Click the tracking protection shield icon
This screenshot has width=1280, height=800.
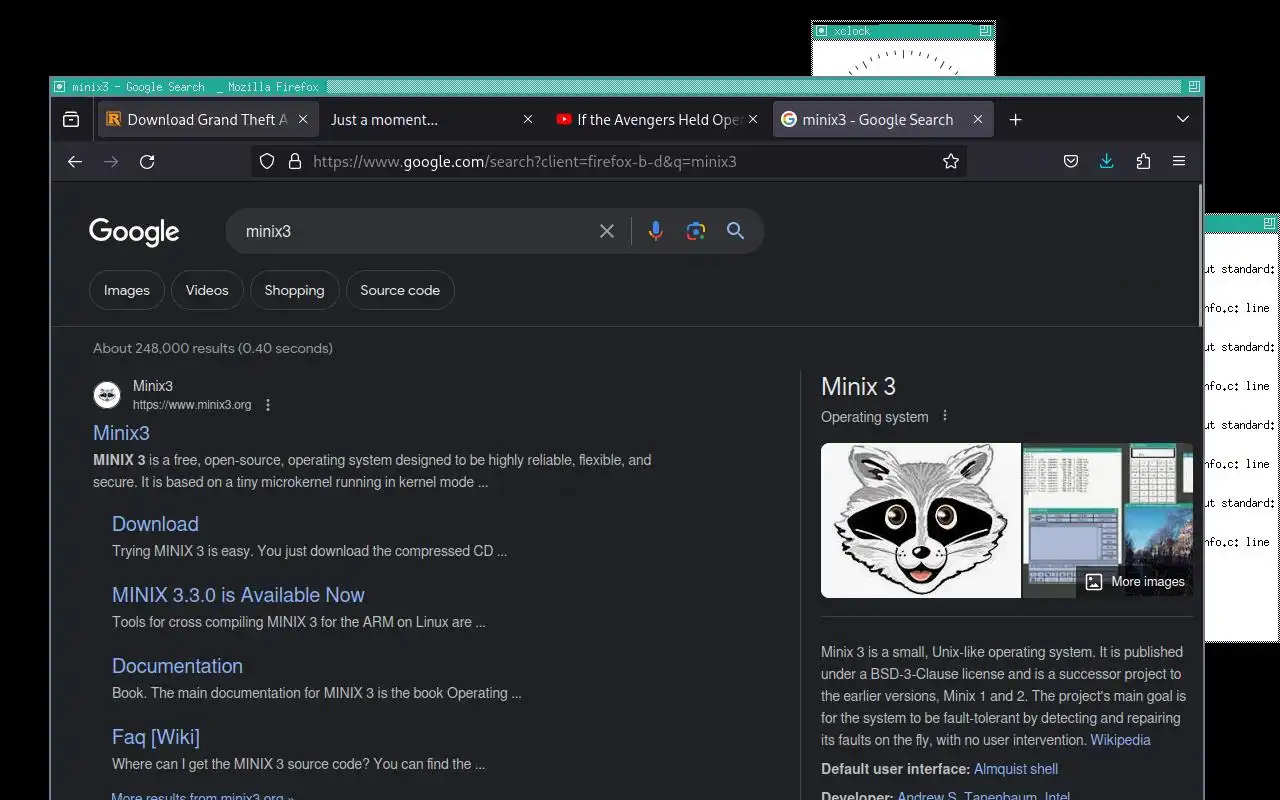pos(267,161)
